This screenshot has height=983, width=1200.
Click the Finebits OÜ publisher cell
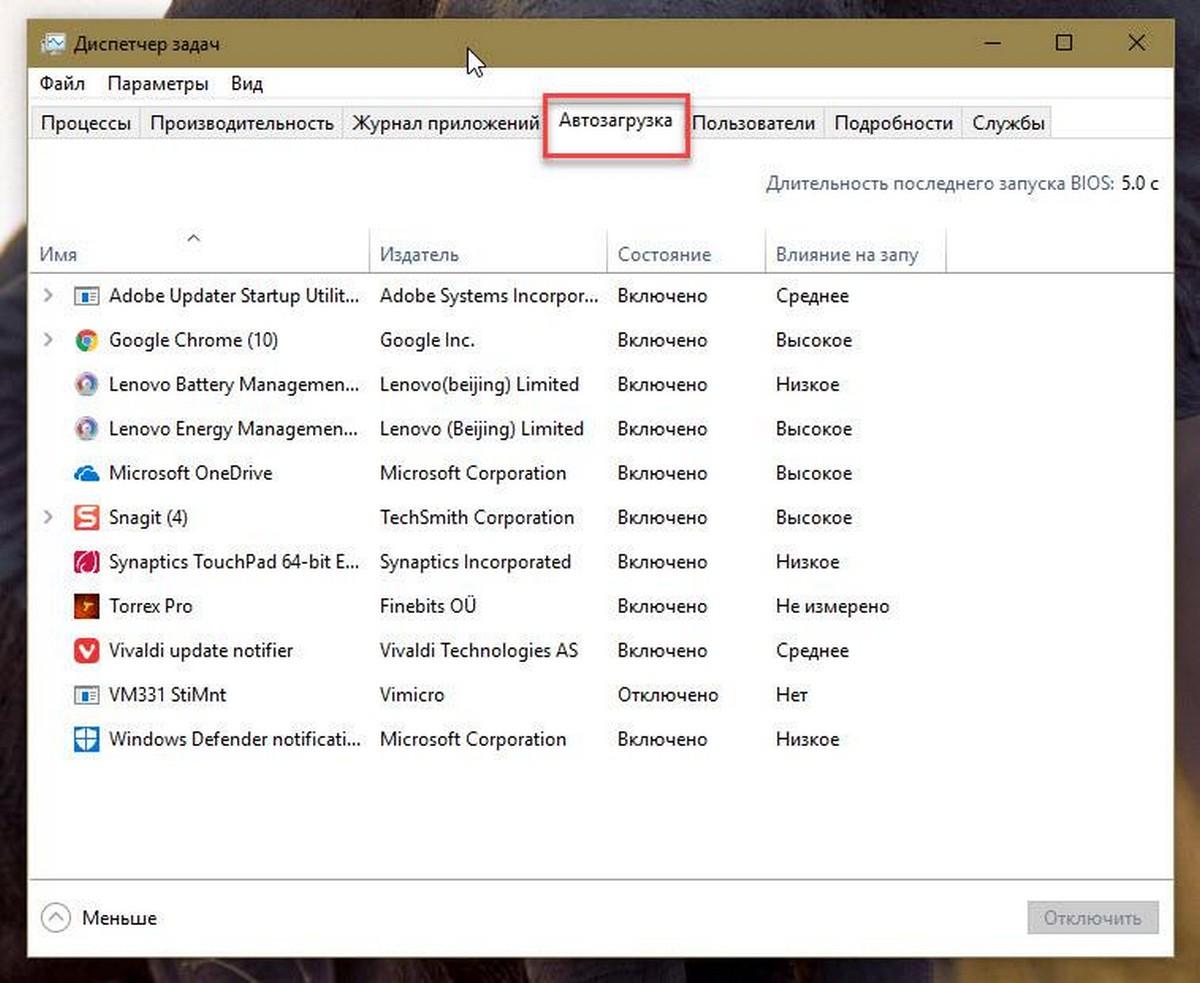pyautogui.click(x=428, y=606)
